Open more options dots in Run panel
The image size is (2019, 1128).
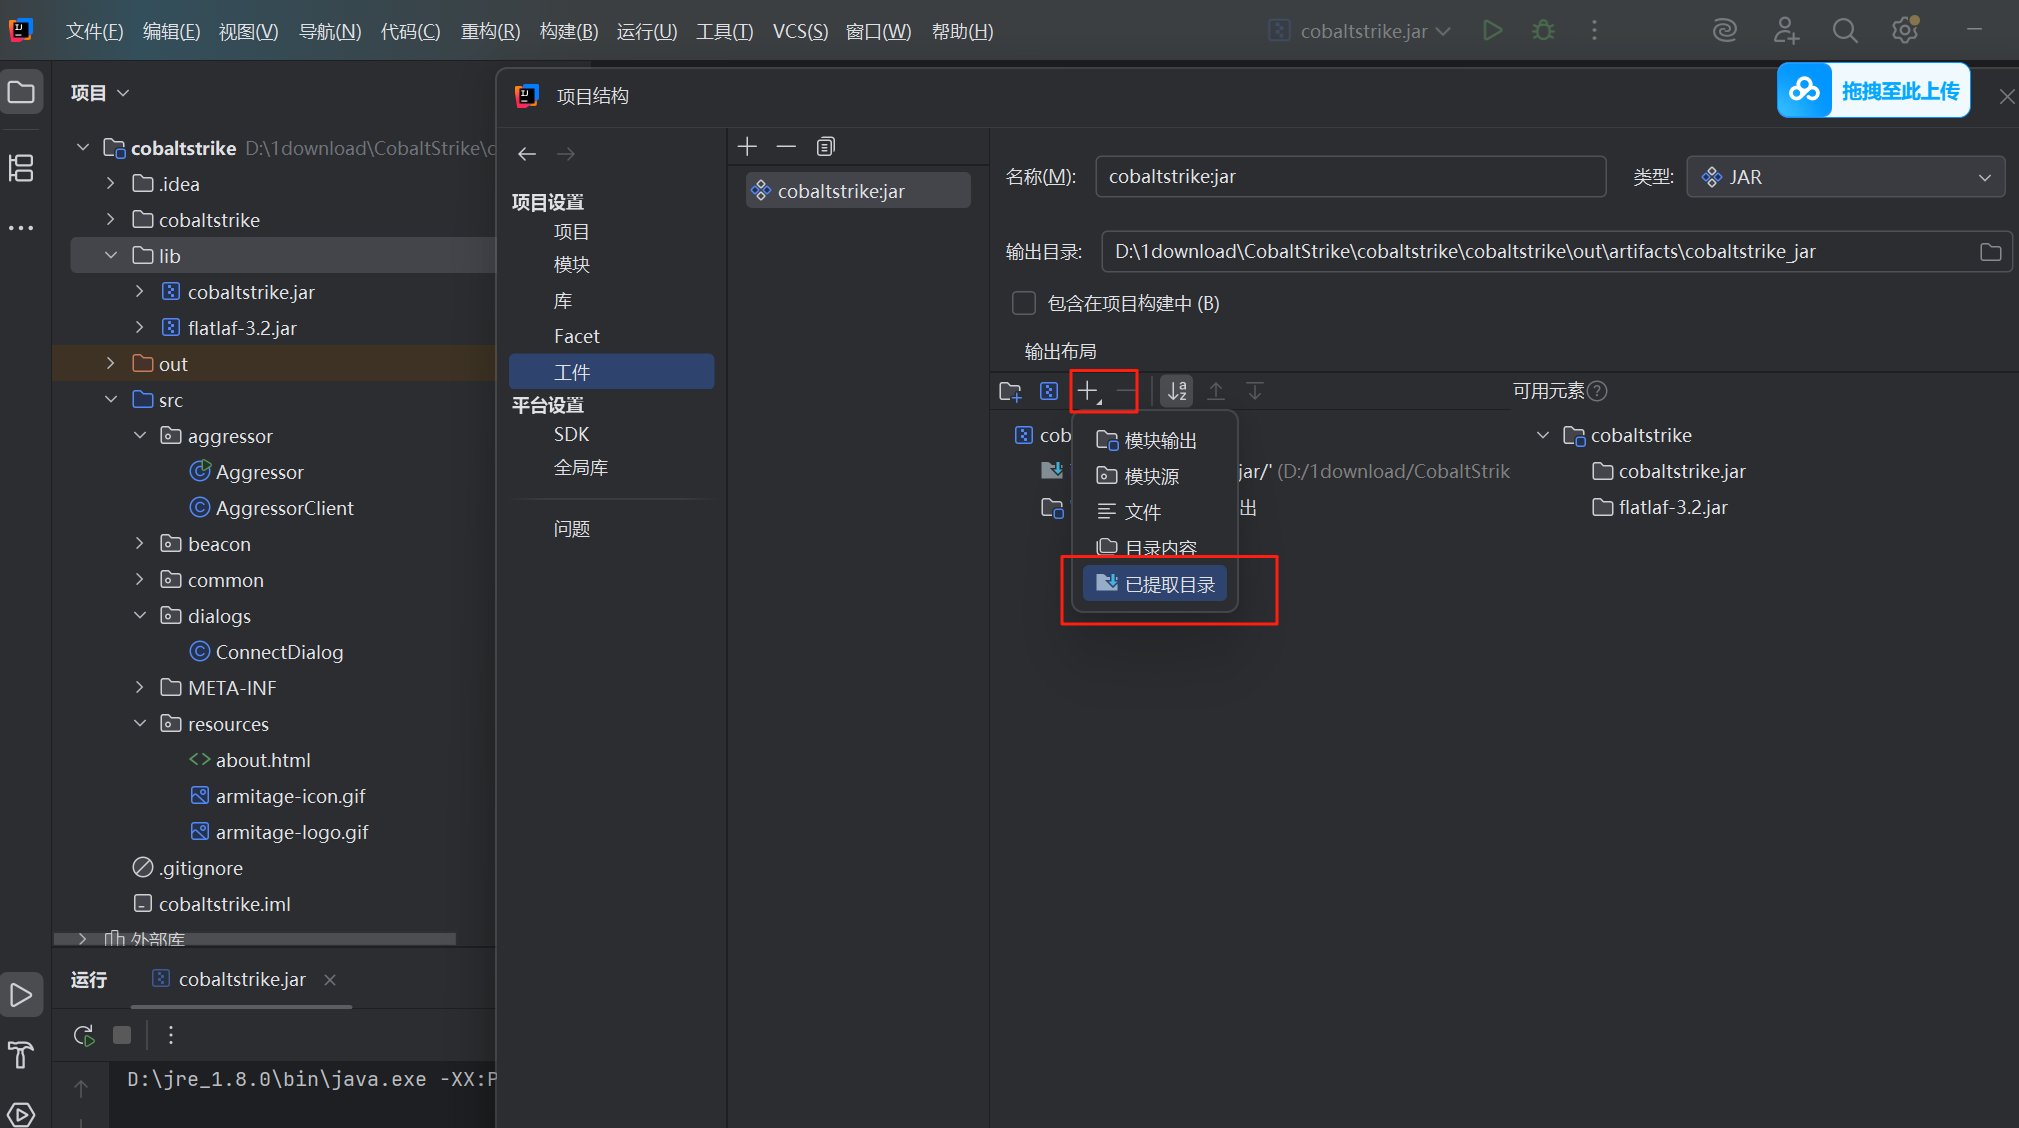coord(171,1035)
